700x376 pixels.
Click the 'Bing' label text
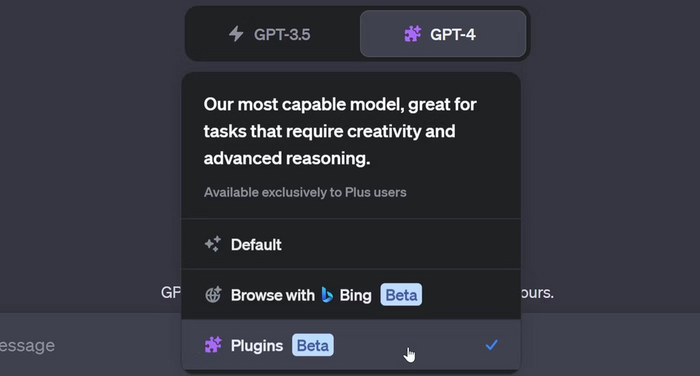(x=355, y=295)
